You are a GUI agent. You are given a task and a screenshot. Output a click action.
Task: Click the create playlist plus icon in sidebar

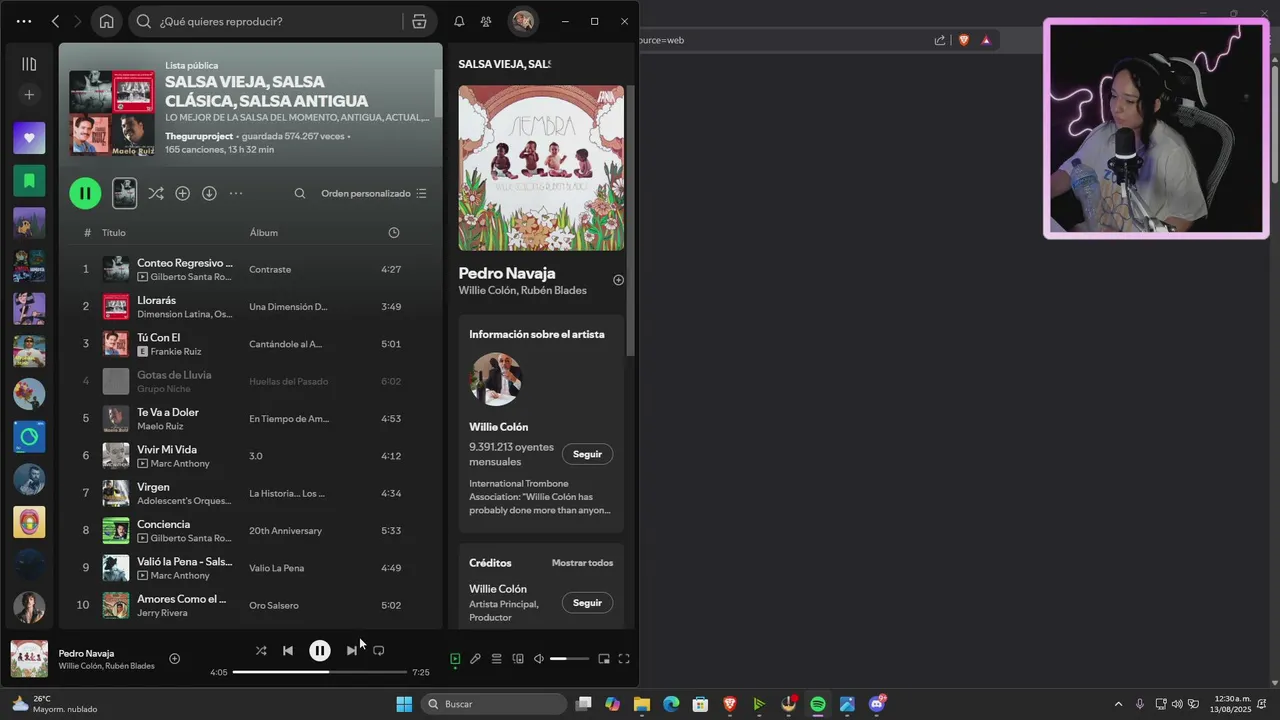[x=29, y=95]
